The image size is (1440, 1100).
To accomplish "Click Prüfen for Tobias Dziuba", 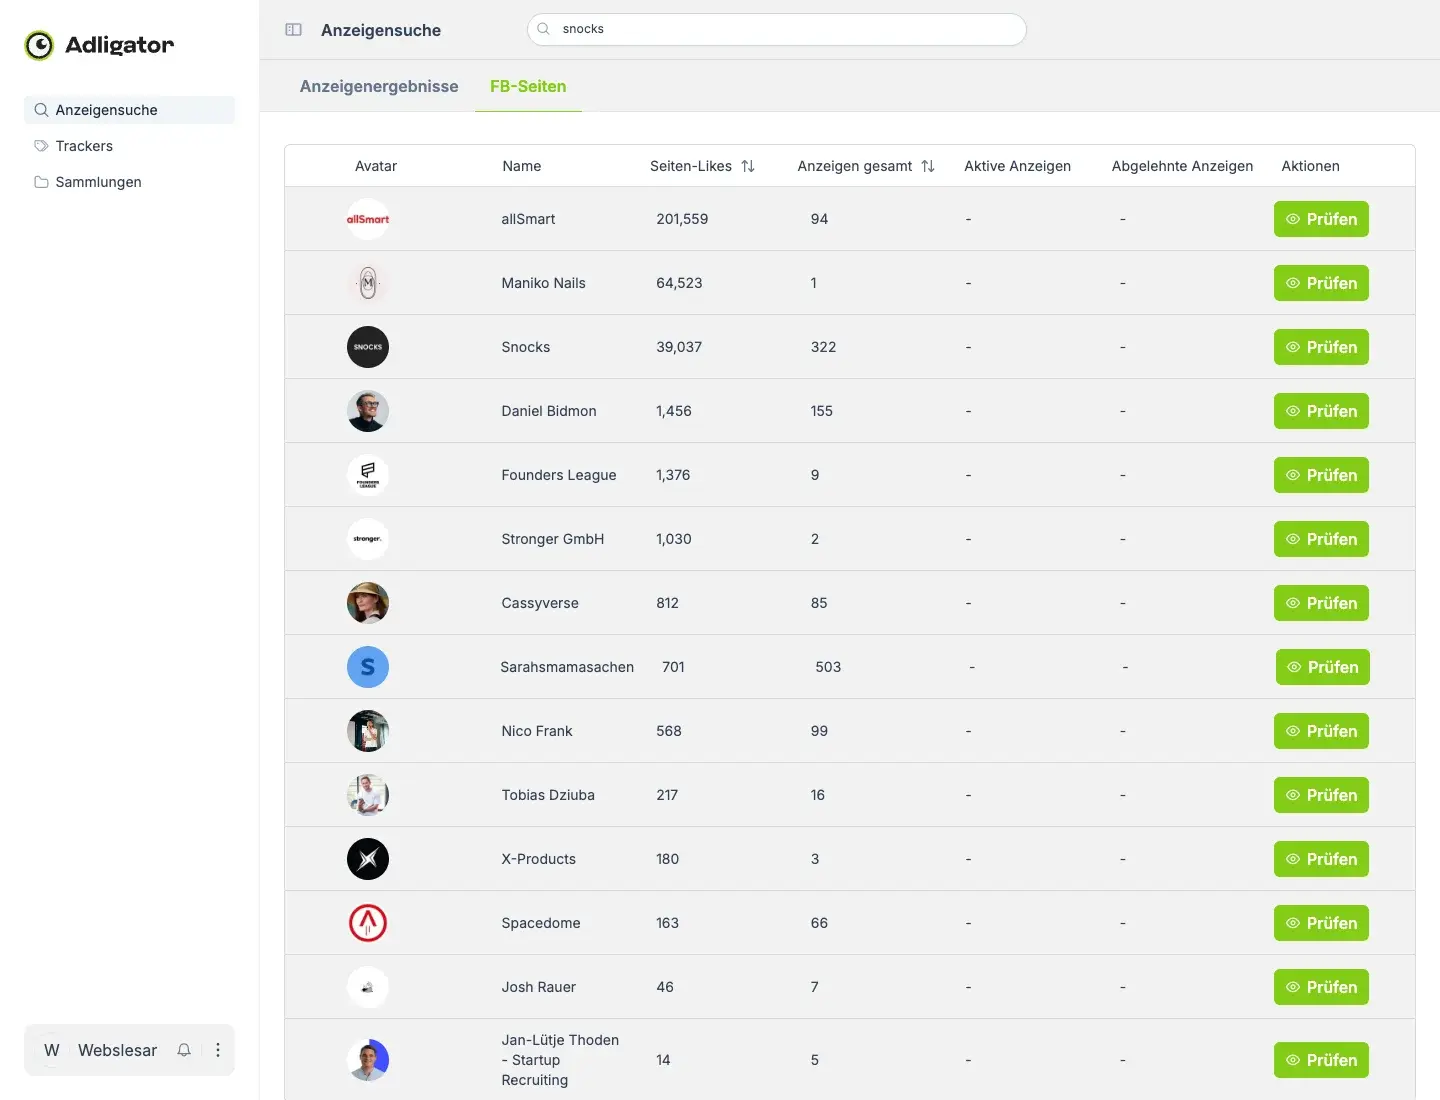I will (1321, 795).
